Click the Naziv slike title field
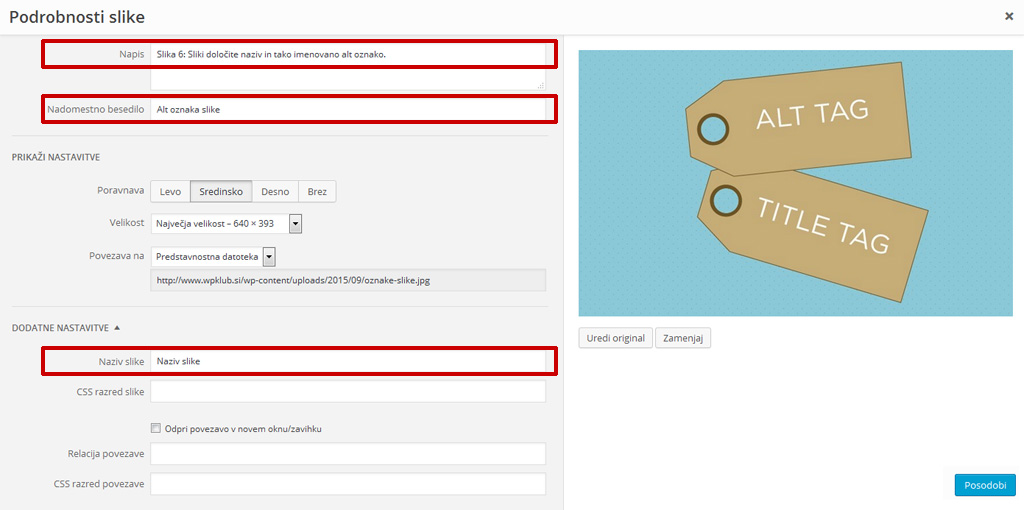The image size is (1024, 510). click(x=347, y=361)
